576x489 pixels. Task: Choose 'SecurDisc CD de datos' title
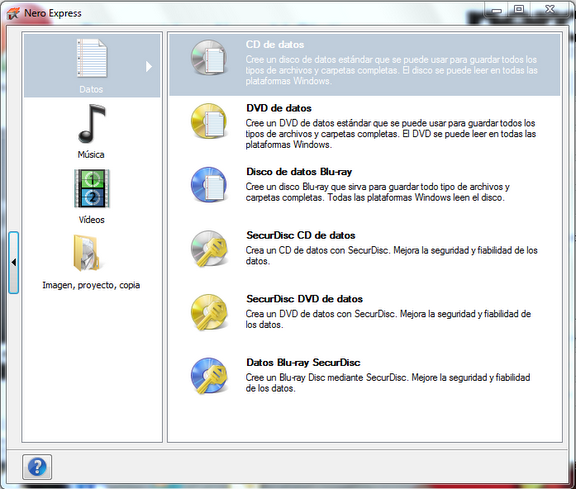pos(301,235)
